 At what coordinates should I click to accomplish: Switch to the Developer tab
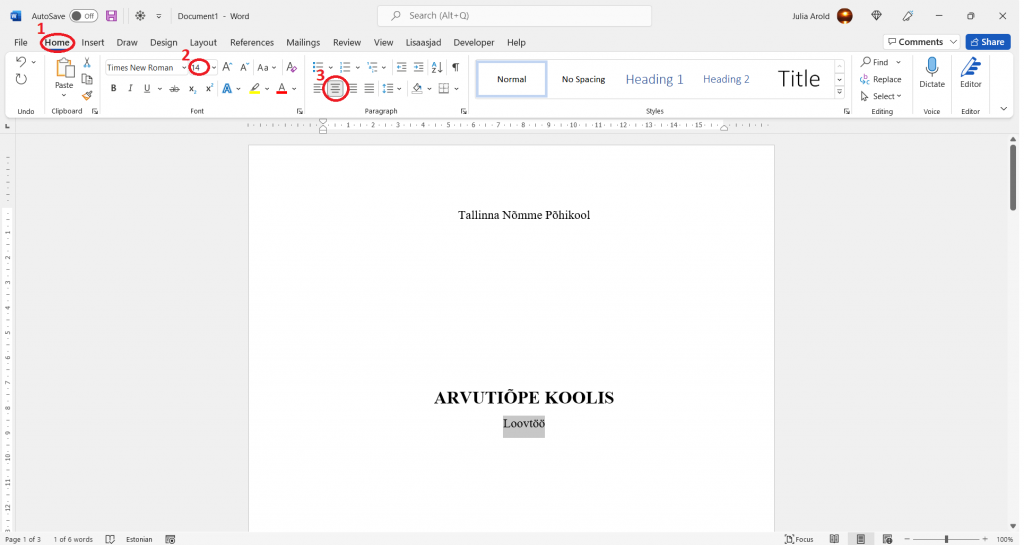[473, 42]
